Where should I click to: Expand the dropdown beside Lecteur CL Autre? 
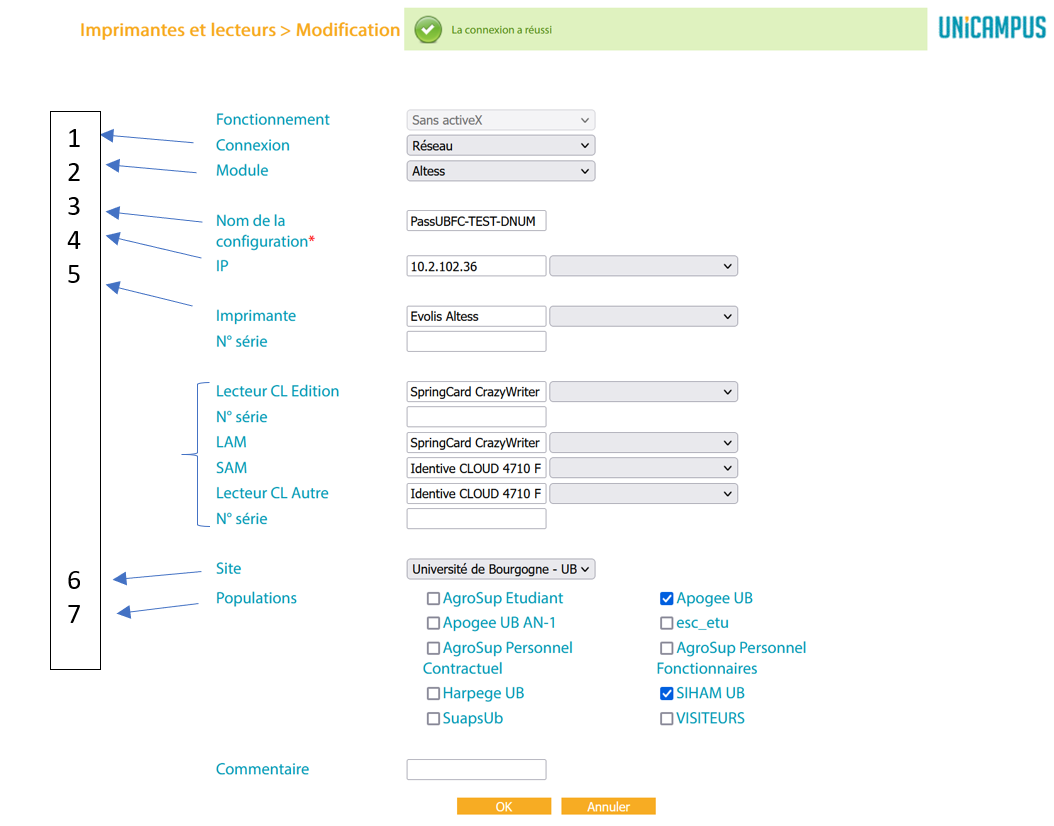[x=643, y=494]
